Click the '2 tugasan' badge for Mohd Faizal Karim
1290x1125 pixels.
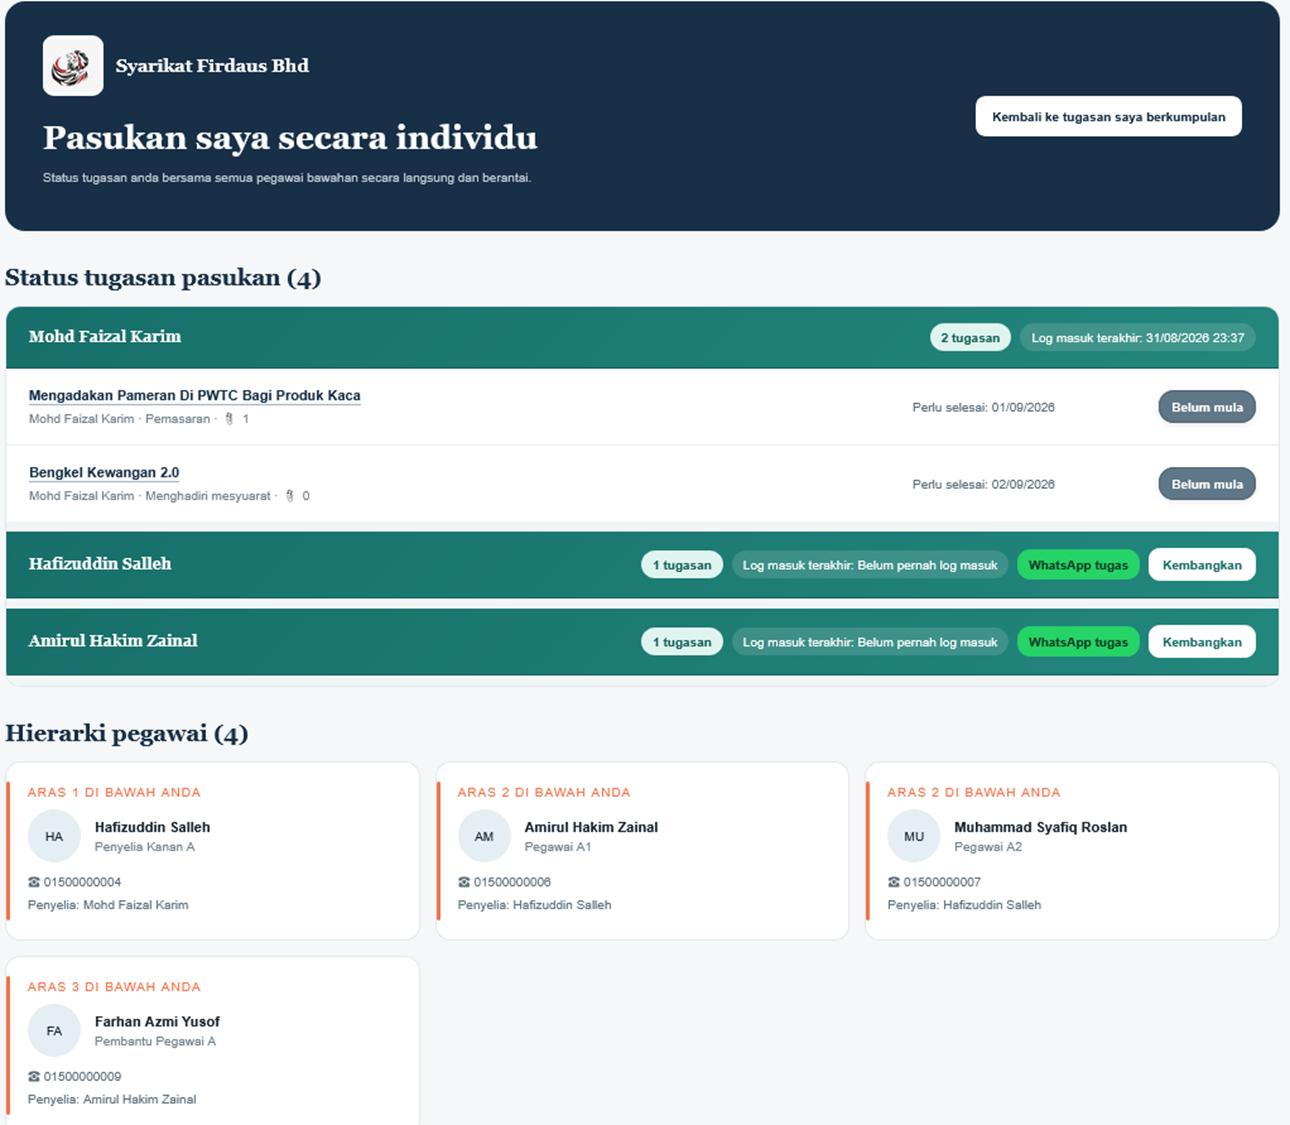[x=970, y=338]
